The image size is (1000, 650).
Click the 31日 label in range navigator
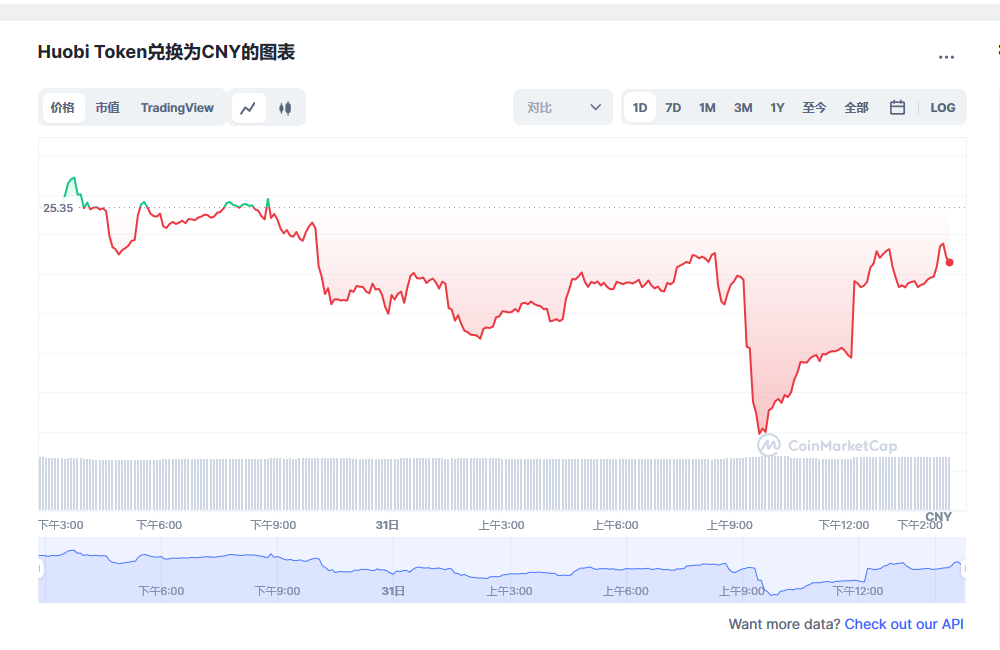(393, 591)
